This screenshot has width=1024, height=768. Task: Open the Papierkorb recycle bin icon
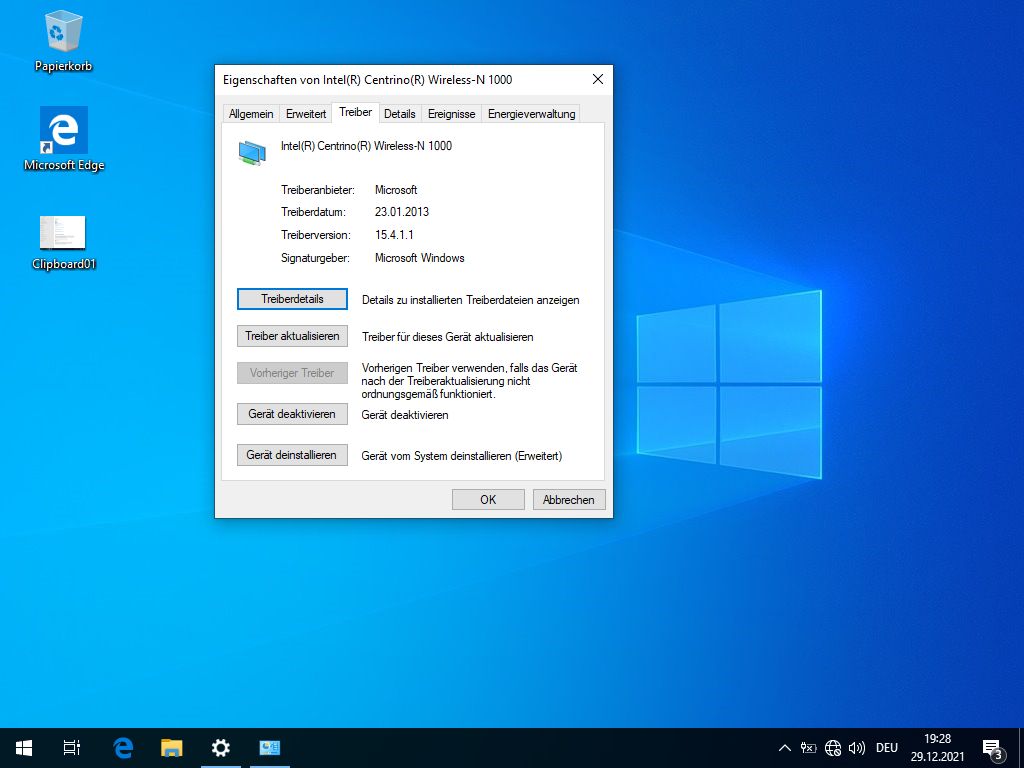pos(63,40)
